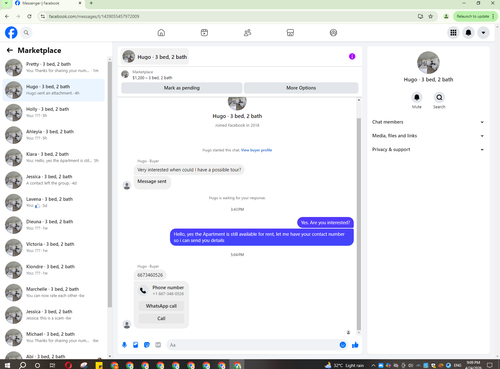Screen dimensions: 500x369
Task: Open notifications bell in header
Action: (x=468, y=33)
